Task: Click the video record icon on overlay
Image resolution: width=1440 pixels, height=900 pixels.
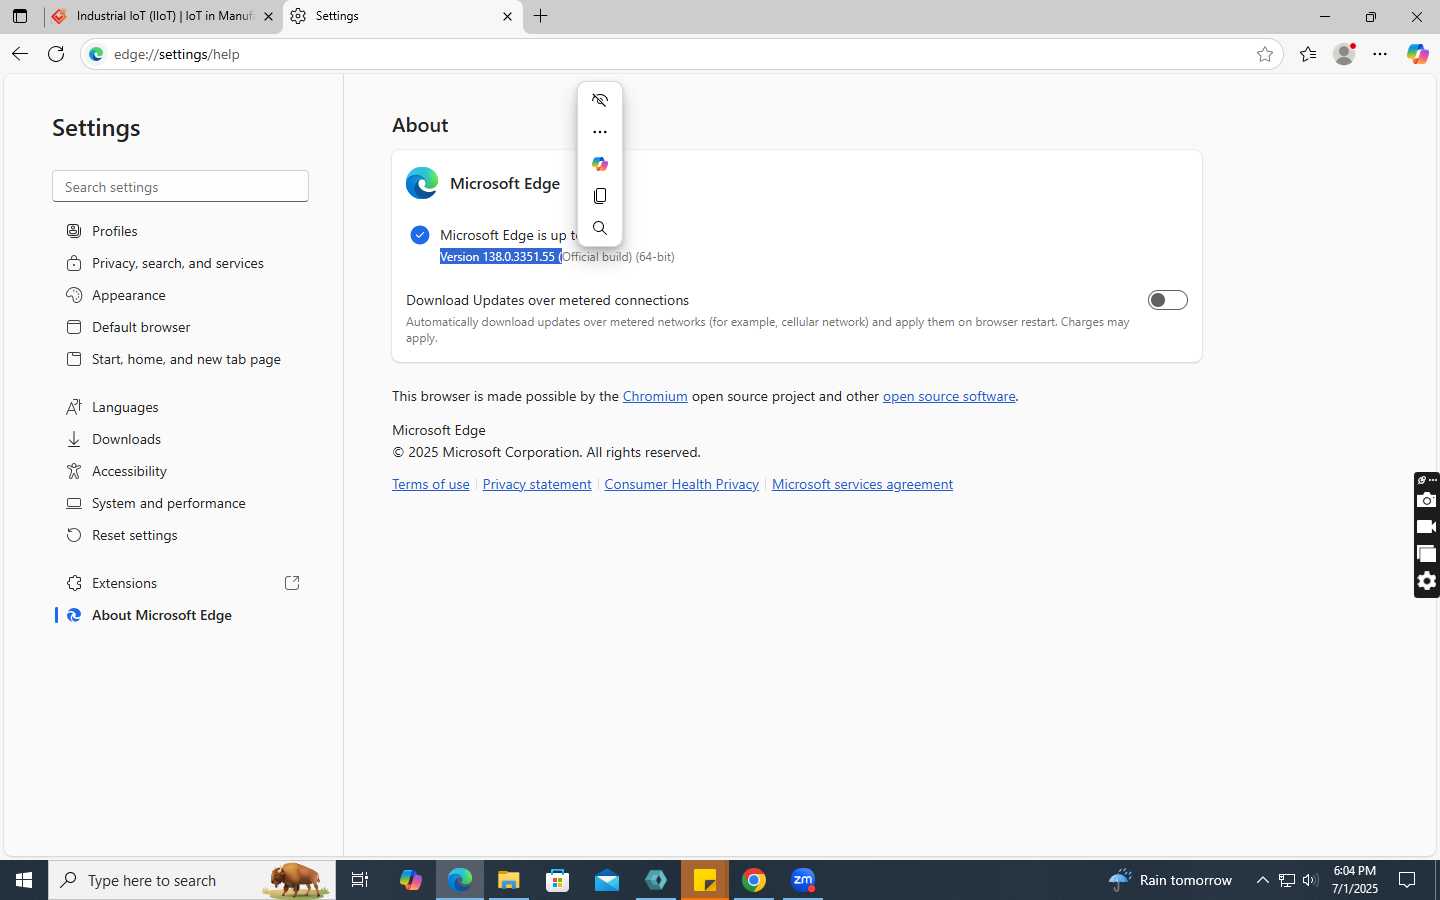Action: point(1427,527)
